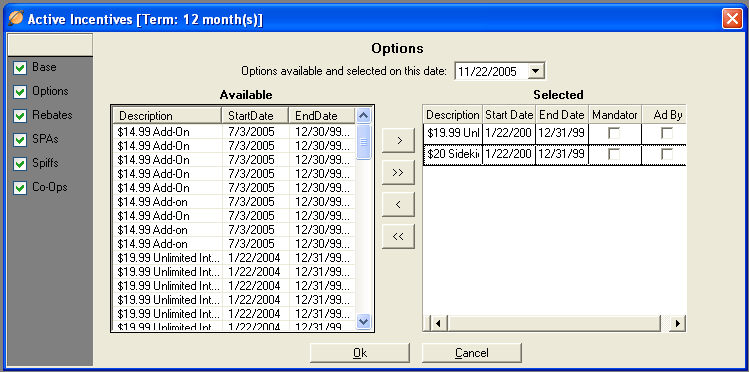Remove all options with << button
The width and height of the screenshot is (749, 372).
pos(398,236)
